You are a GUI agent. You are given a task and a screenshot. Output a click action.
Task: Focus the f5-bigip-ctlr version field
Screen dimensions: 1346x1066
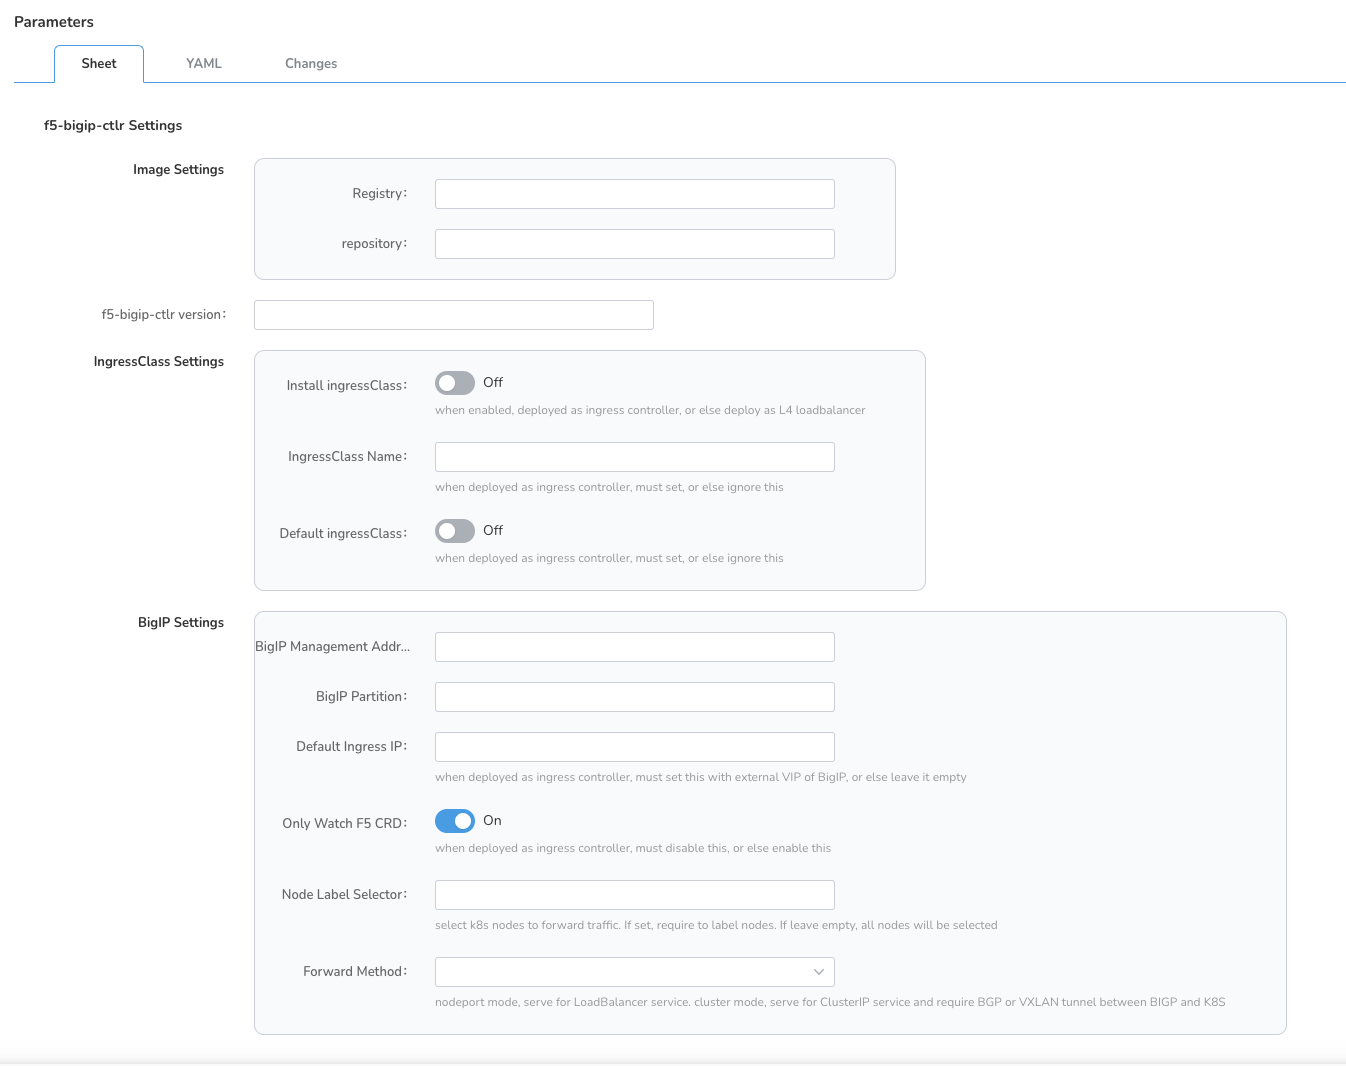pyautogui.click(x=454, y=315)
